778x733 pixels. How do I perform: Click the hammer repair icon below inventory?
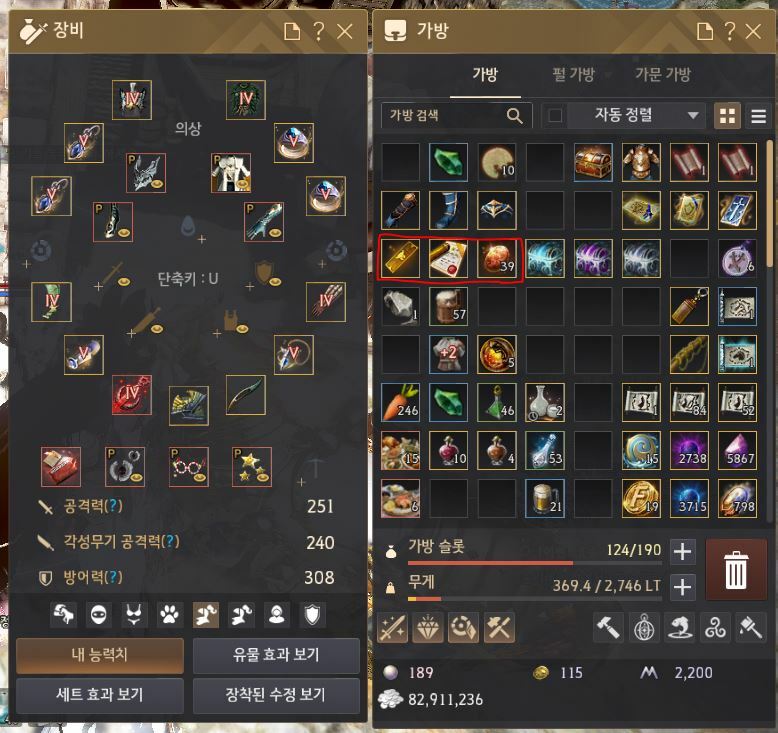click(607, 627)
